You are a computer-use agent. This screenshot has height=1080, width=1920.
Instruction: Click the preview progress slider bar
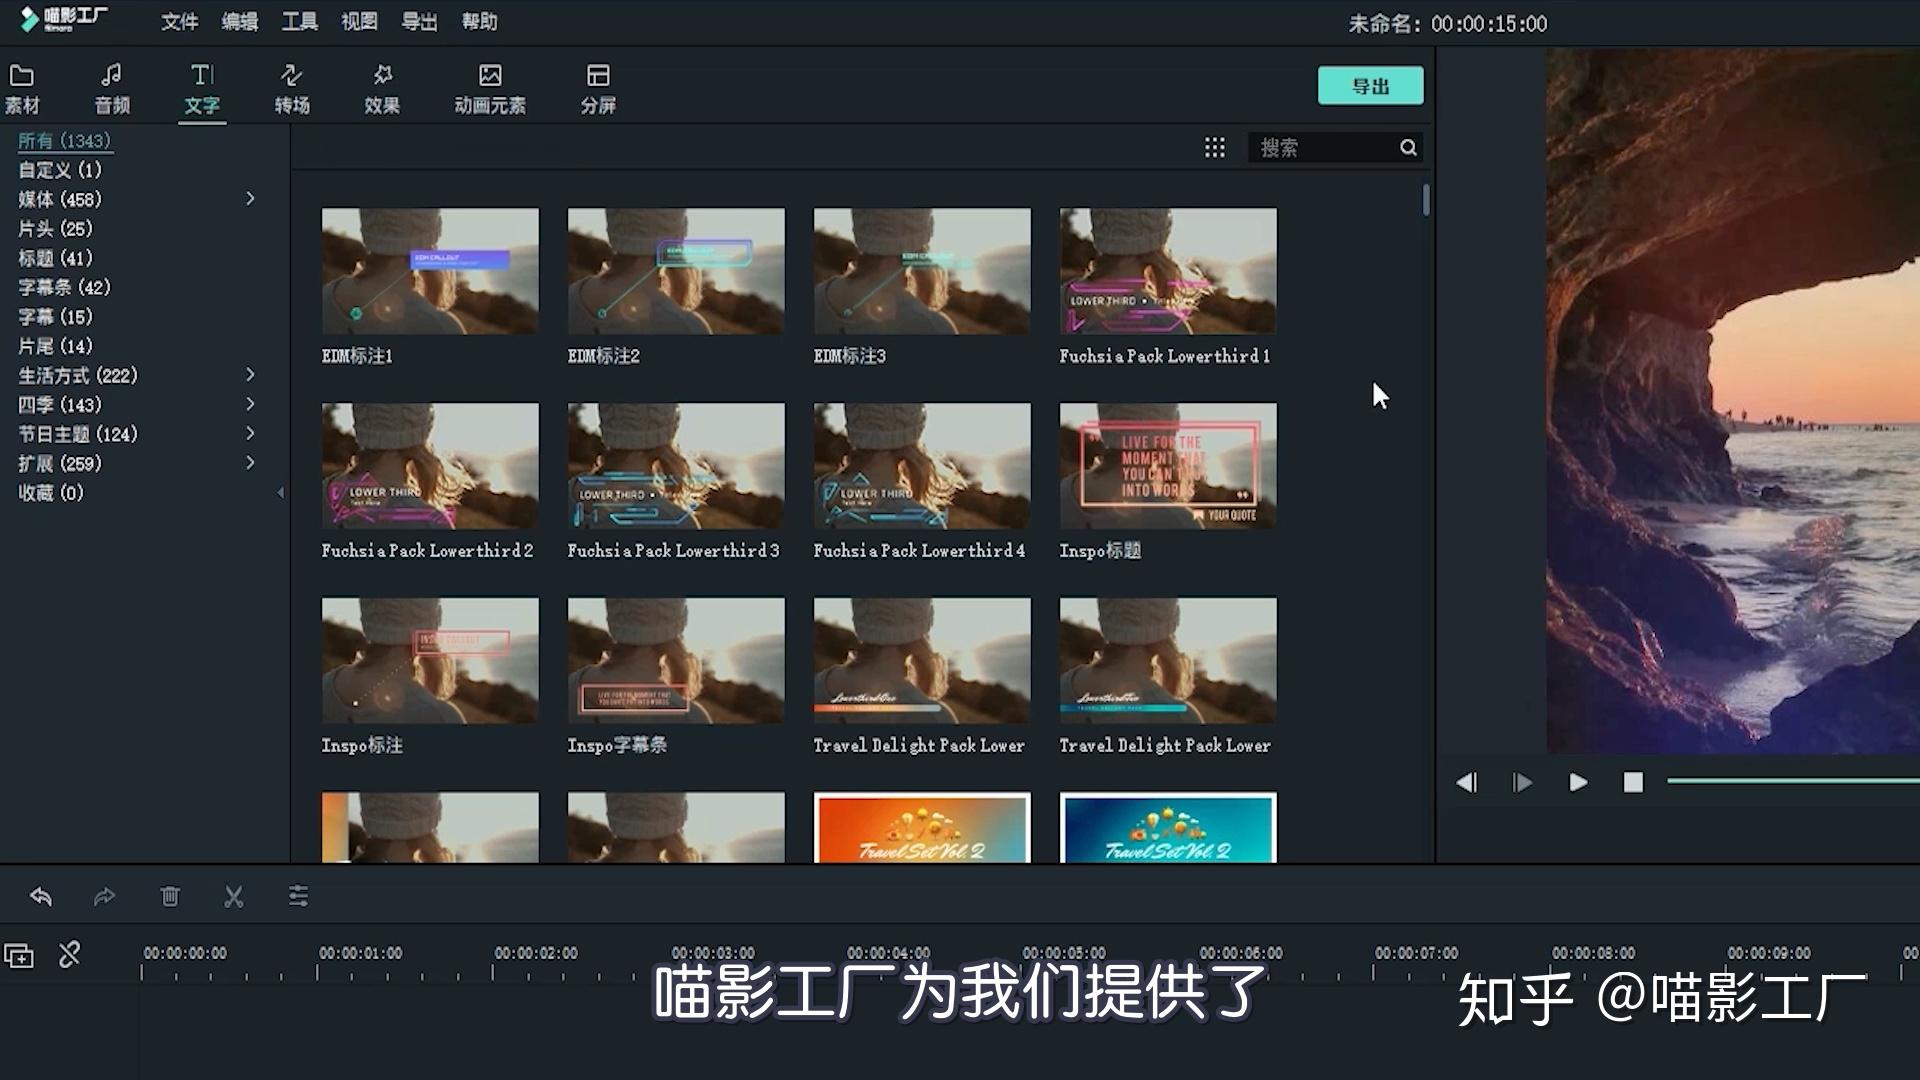tap(1793, 781)
